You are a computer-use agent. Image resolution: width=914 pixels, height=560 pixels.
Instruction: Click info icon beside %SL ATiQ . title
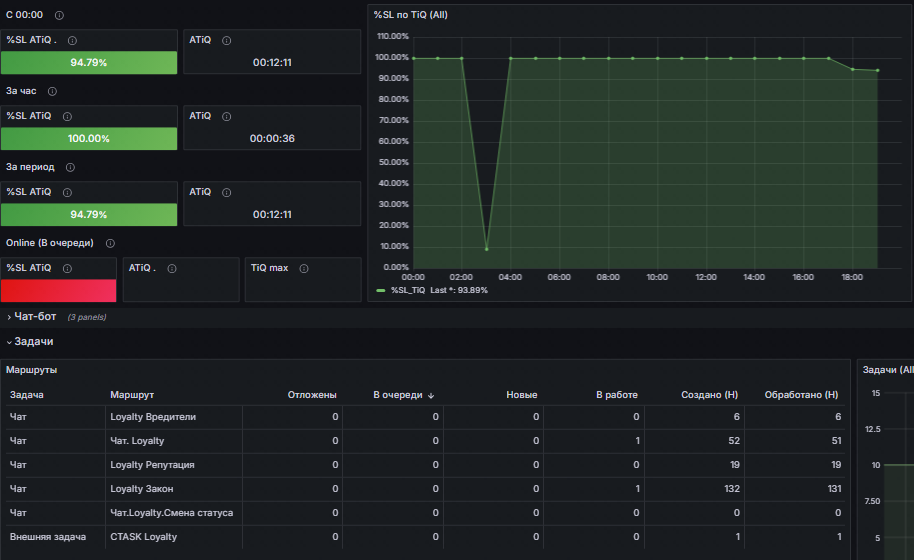(72, 40)
